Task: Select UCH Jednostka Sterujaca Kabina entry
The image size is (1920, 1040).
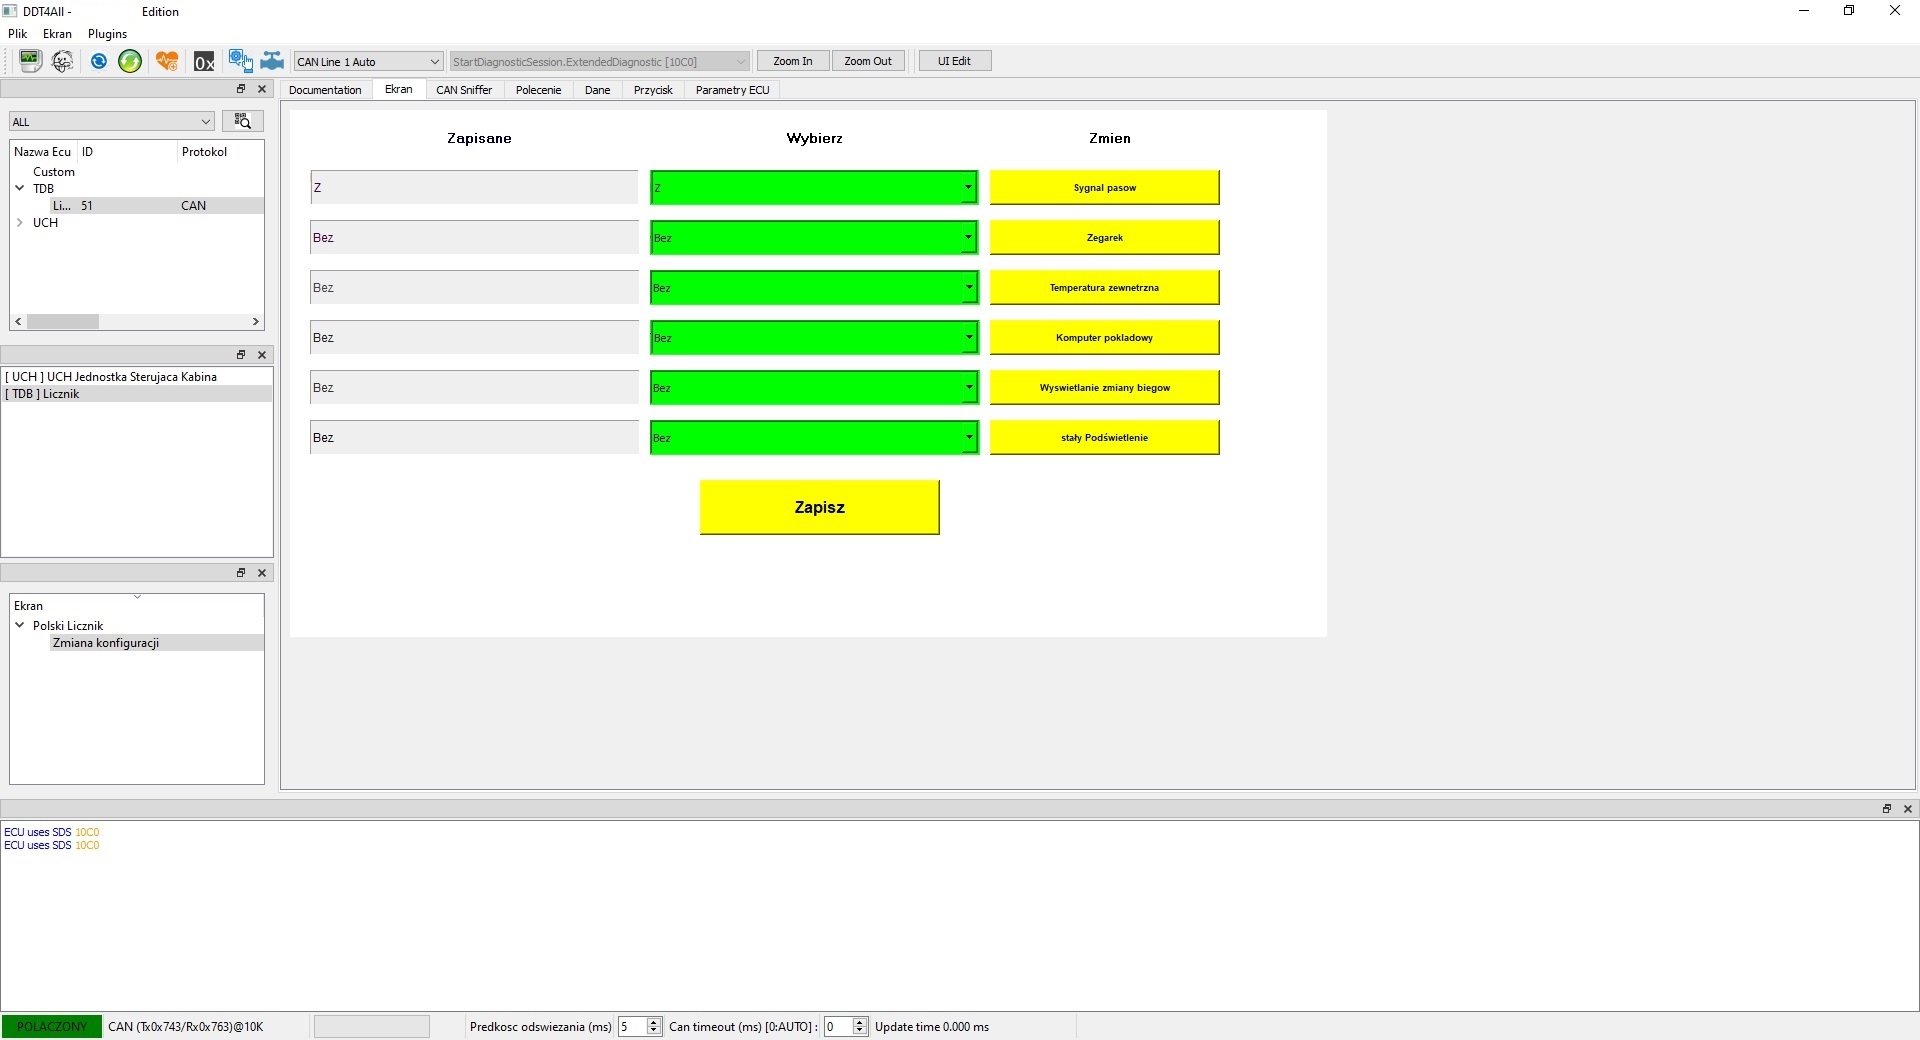Action: (137, 377)
